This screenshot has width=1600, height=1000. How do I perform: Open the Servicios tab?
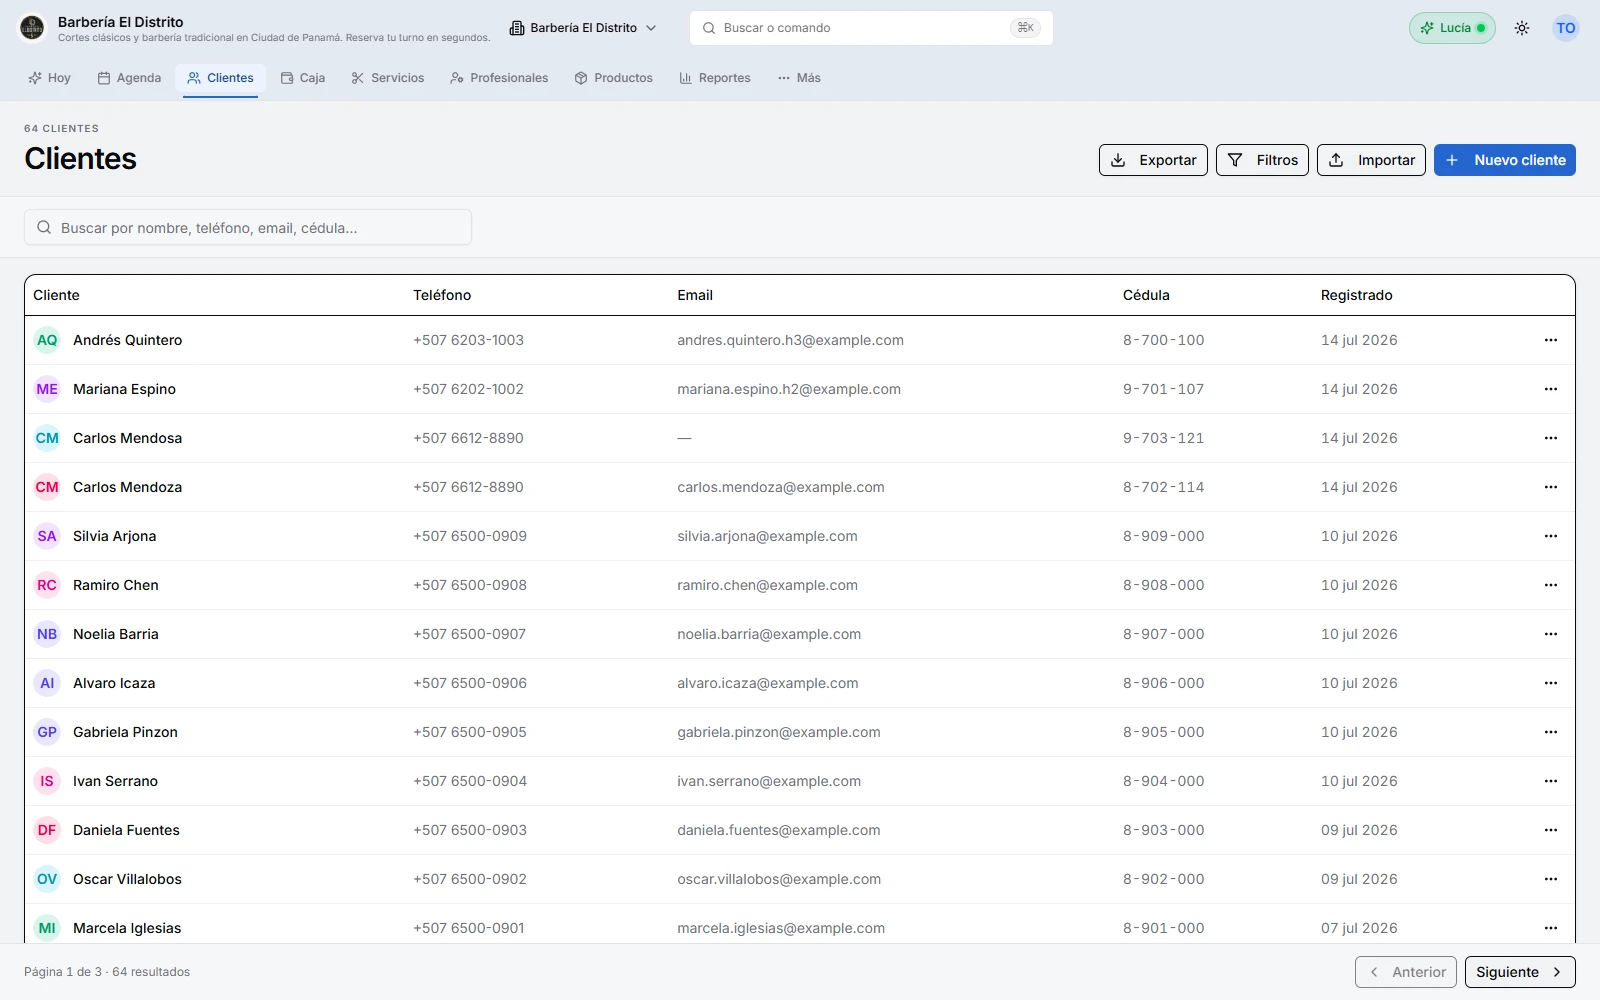pos(388,78)
